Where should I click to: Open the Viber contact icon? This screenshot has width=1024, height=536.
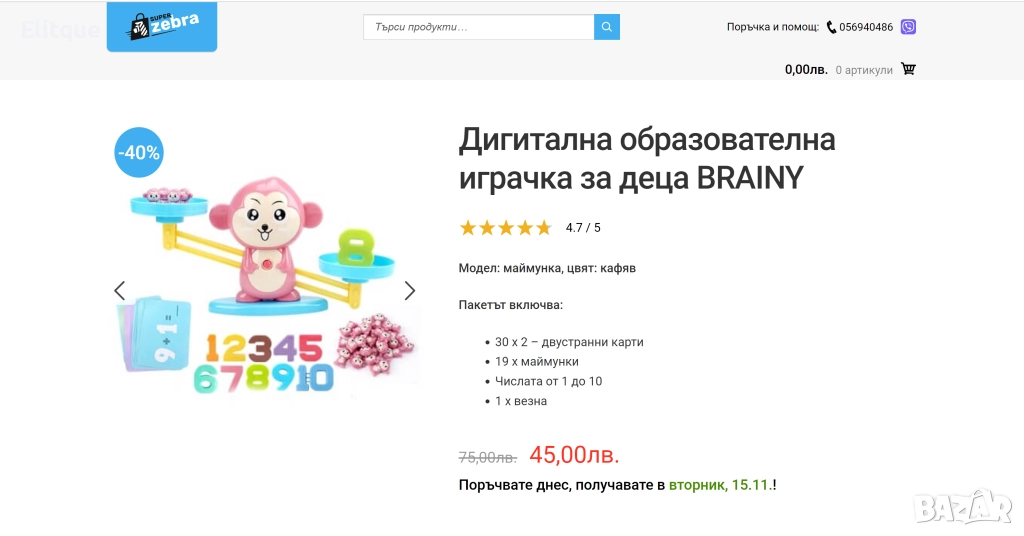pyautogui.click(x=908, y=27)
